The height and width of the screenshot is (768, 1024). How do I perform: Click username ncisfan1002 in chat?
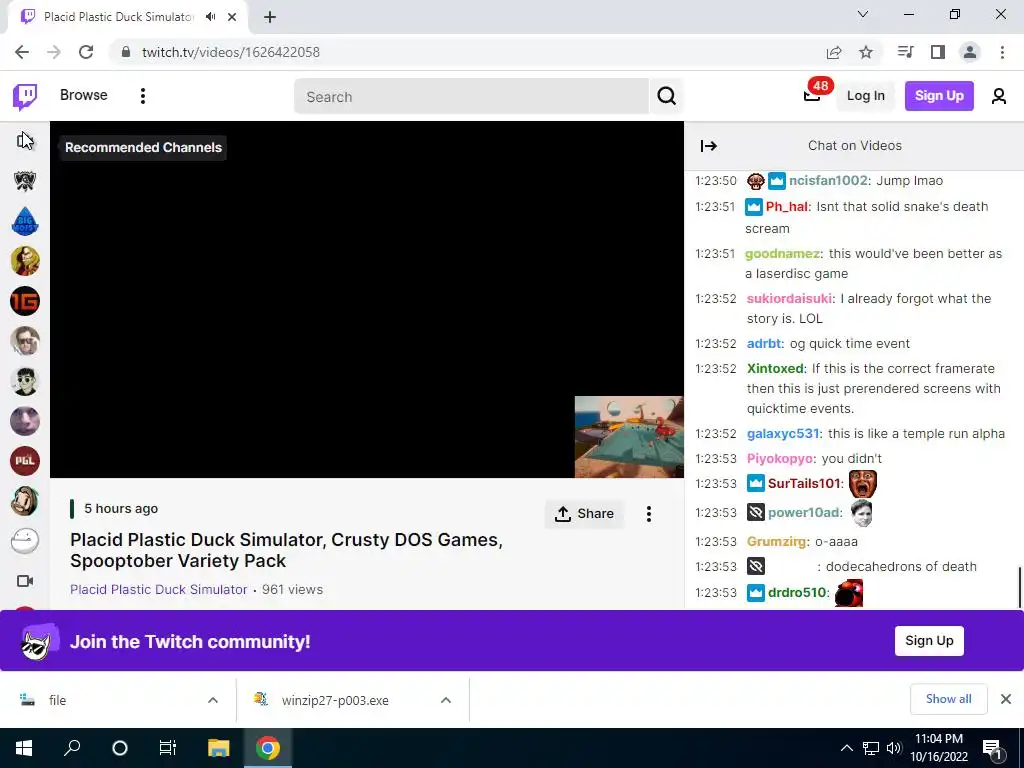click(x=828, y=181)
